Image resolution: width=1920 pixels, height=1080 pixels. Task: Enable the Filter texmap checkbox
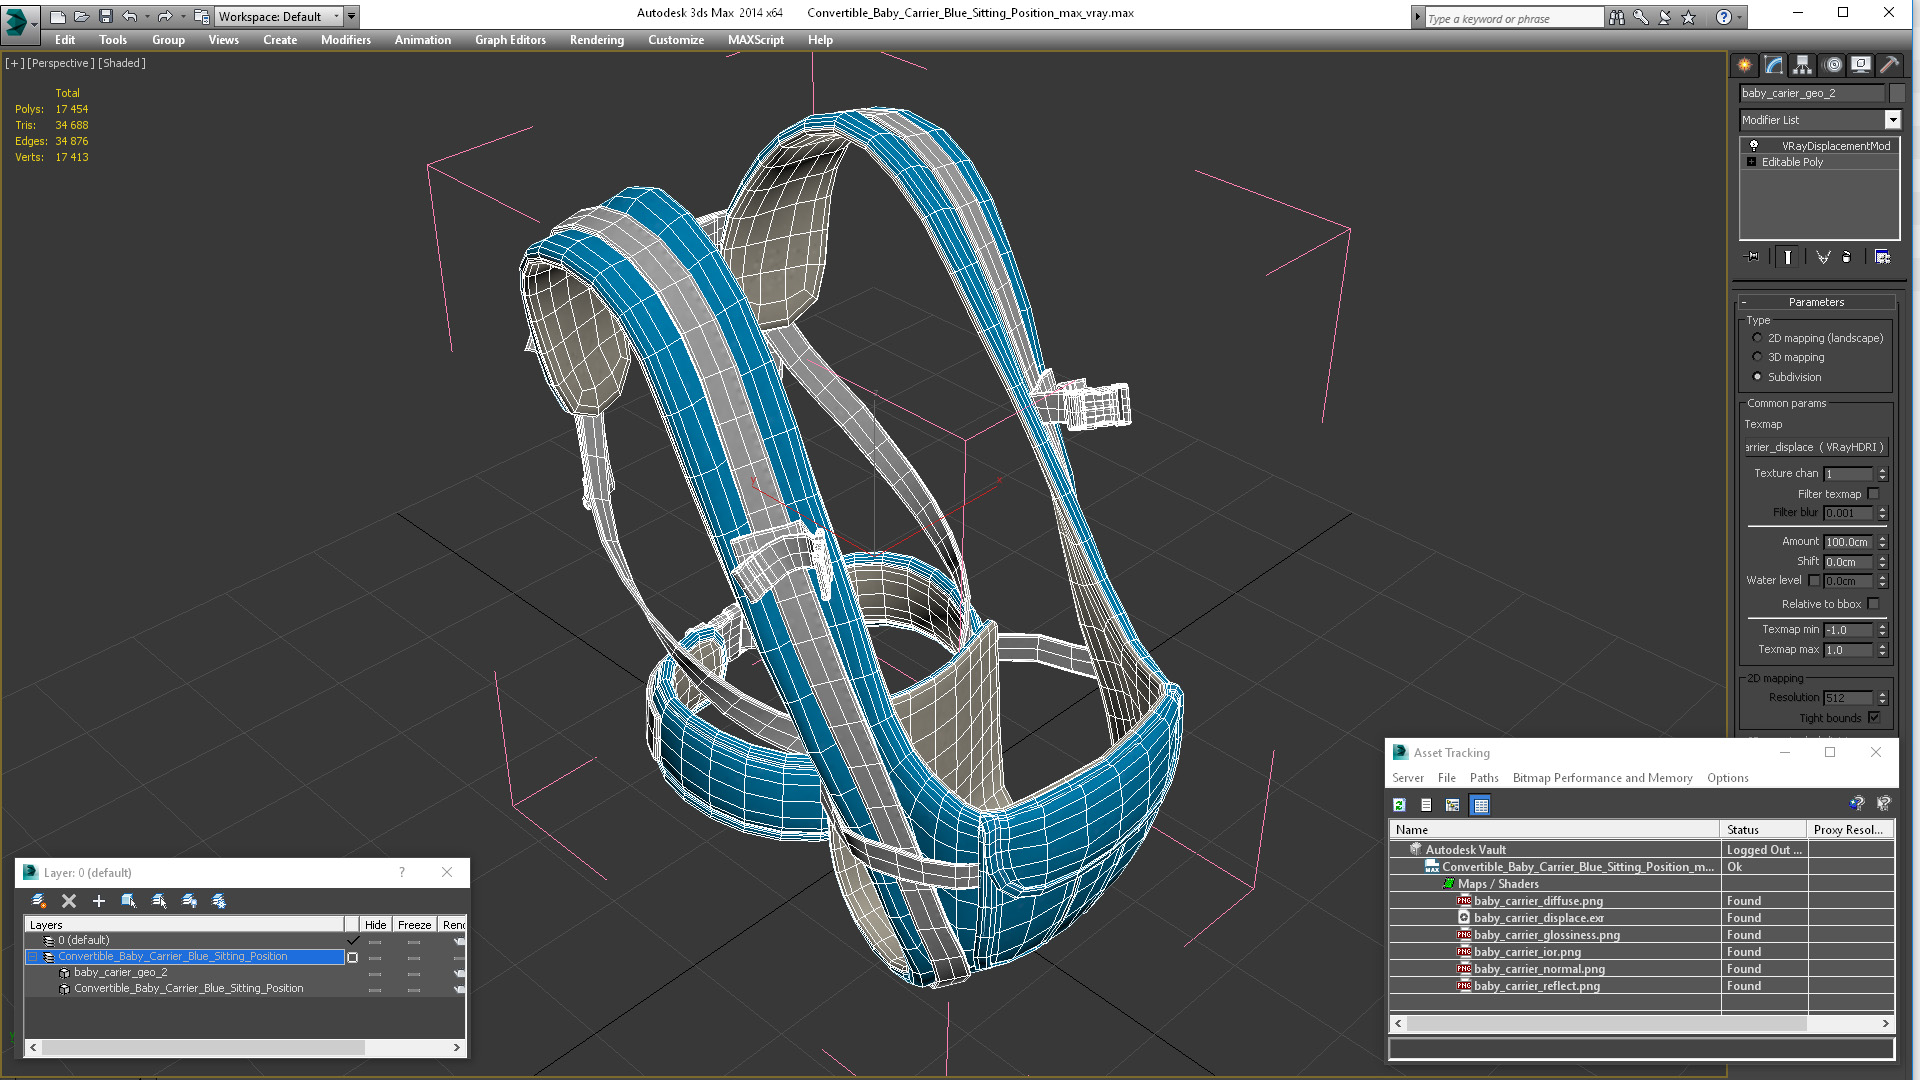(1873, 494)
